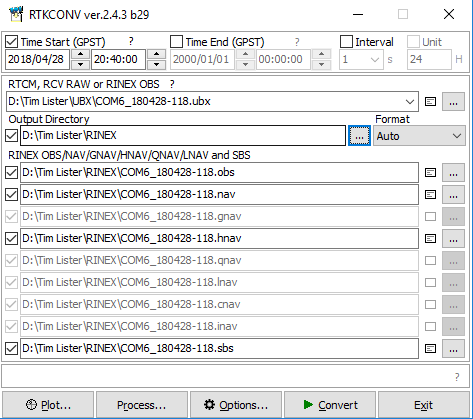Viewport: 473px width, 419px height.
Task: Uncheck the Time Start (GPST) checkbox
Action: click(11, 42)
